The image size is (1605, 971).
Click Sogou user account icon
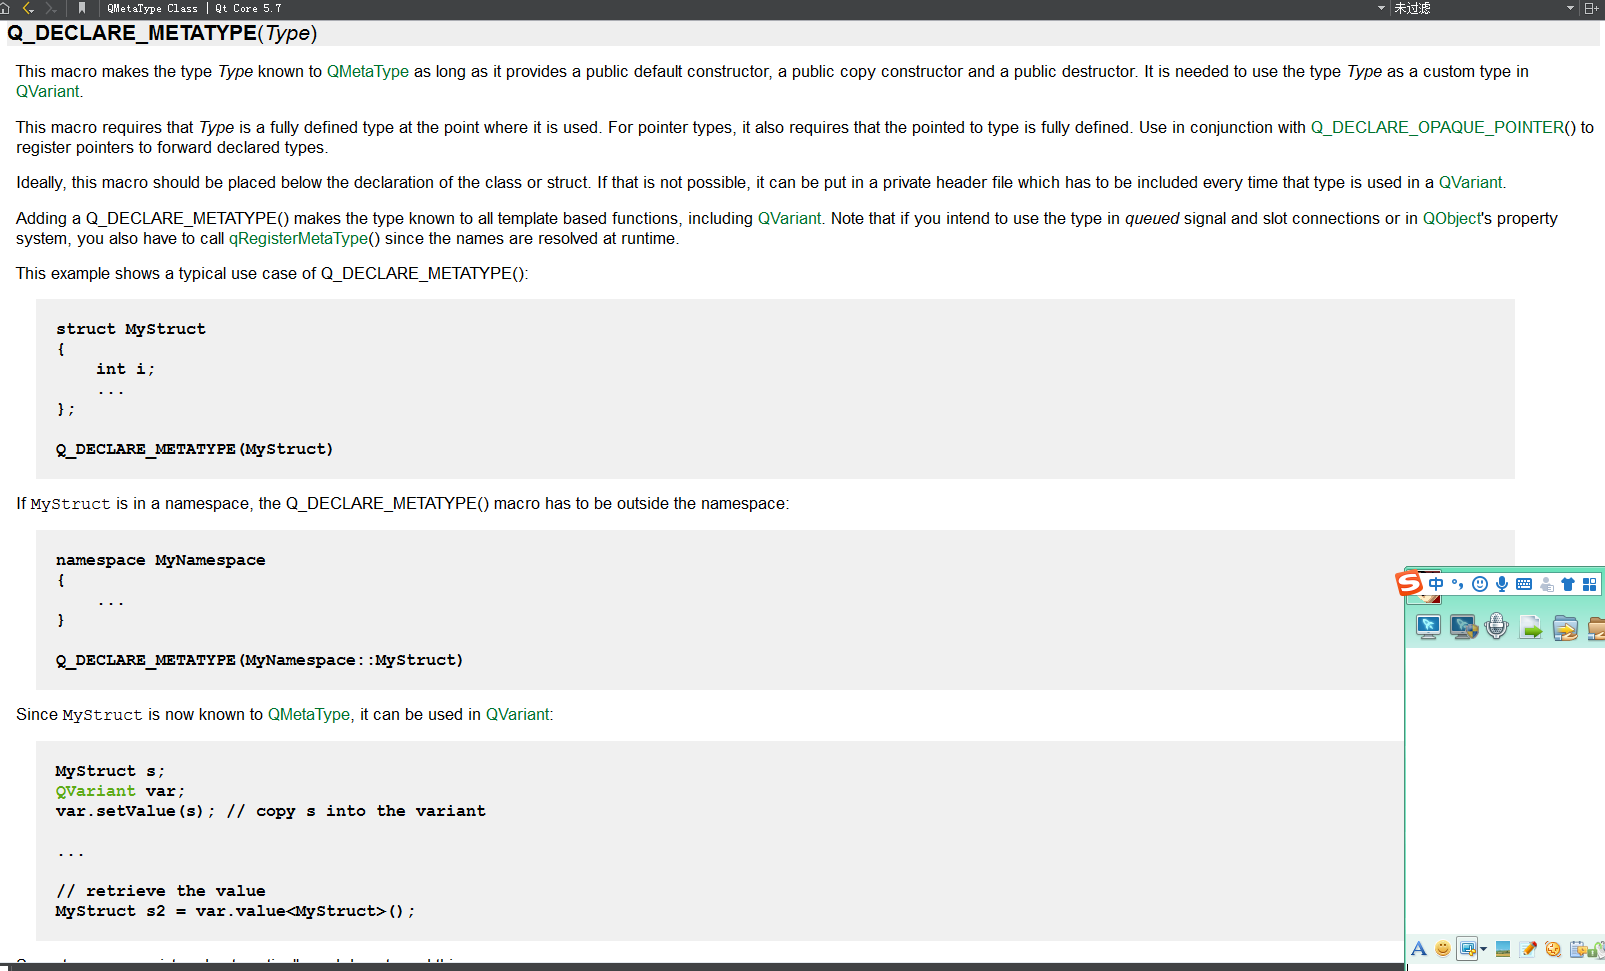pyautogui.click(x=1547, y=584)
